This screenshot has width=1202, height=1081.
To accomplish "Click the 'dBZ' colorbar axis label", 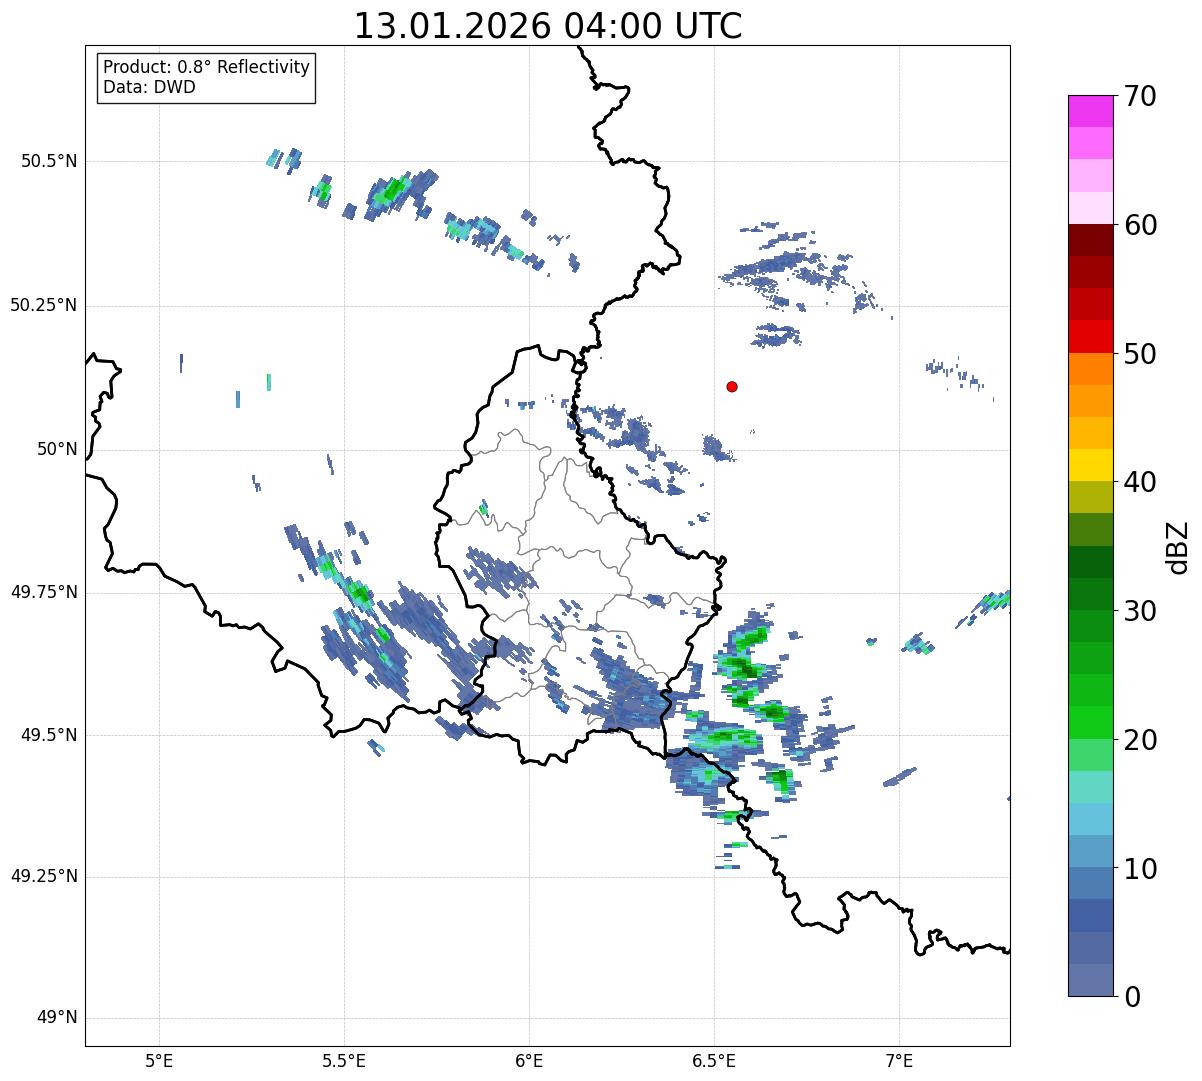I will pyautogui.click(x=1178, y=547).
